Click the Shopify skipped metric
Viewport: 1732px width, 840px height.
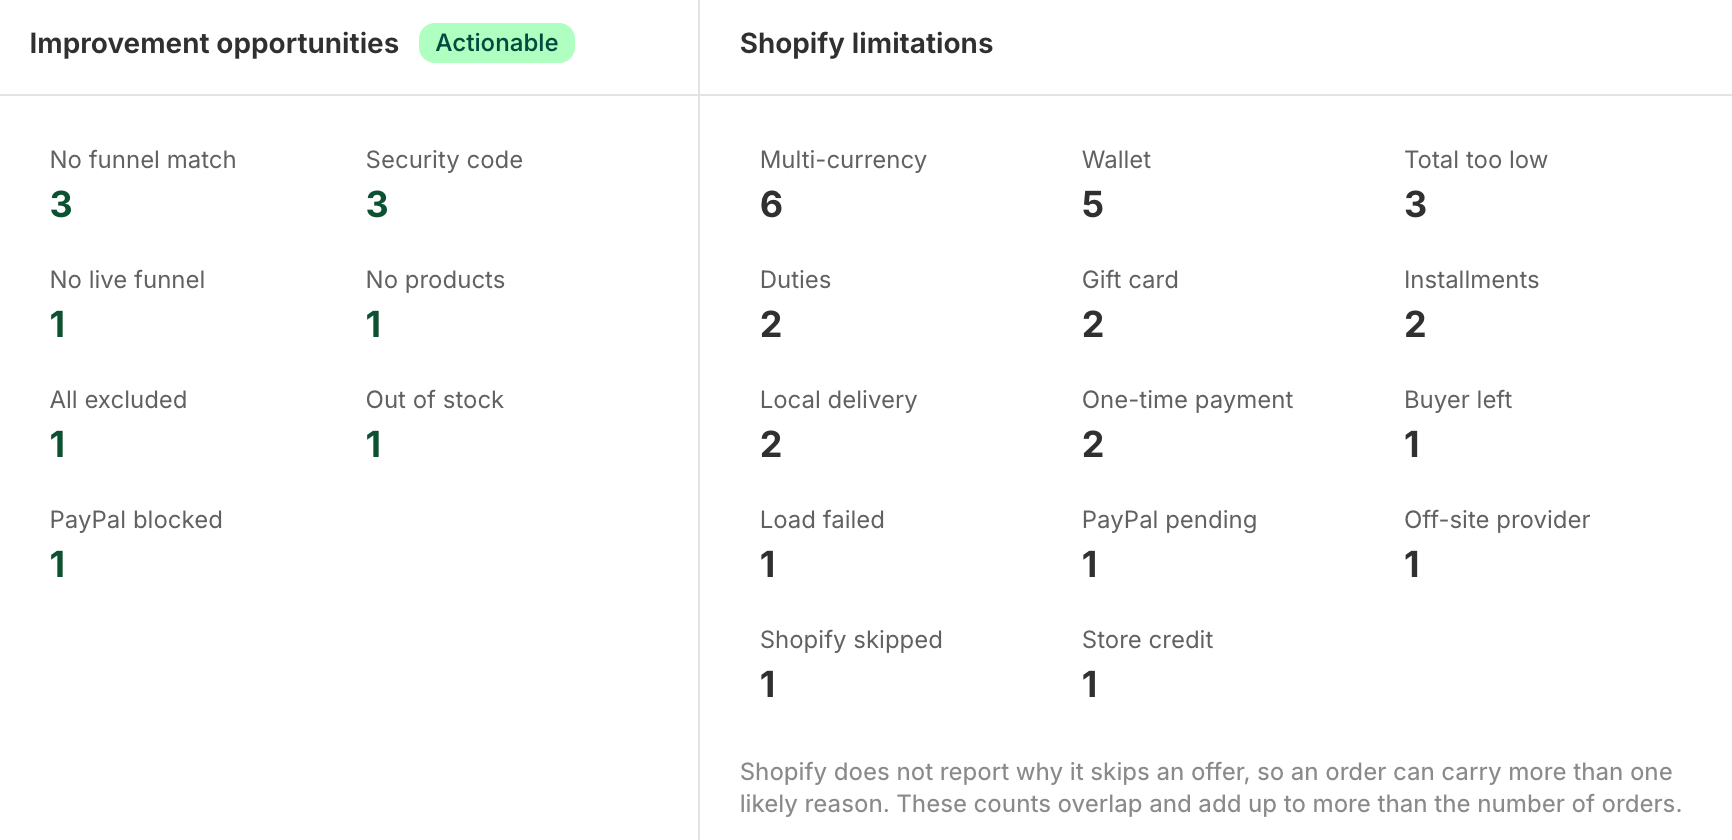851,664
